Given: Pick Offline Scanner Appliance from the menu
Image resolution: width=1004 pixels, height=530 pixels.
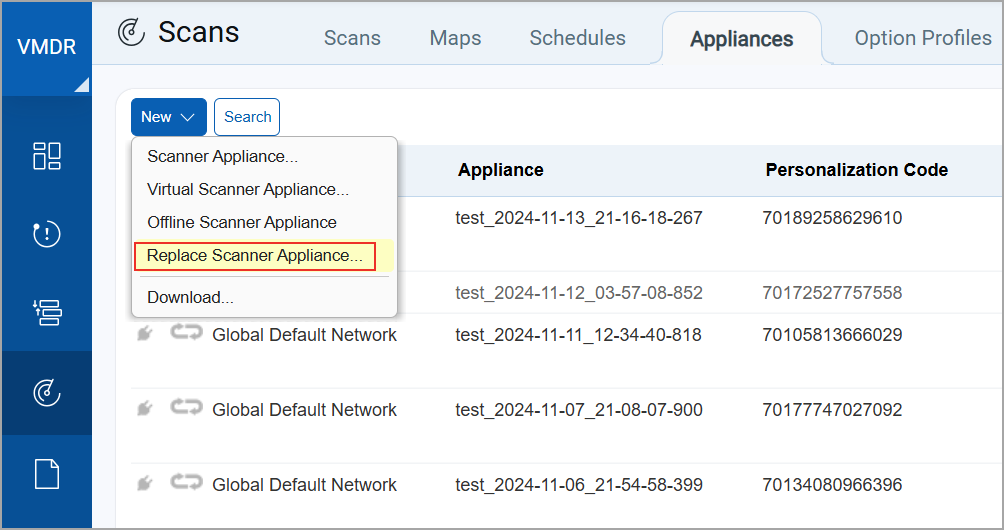Looking at the screenshot, I should pyautogui.click(x=242, y=222).
